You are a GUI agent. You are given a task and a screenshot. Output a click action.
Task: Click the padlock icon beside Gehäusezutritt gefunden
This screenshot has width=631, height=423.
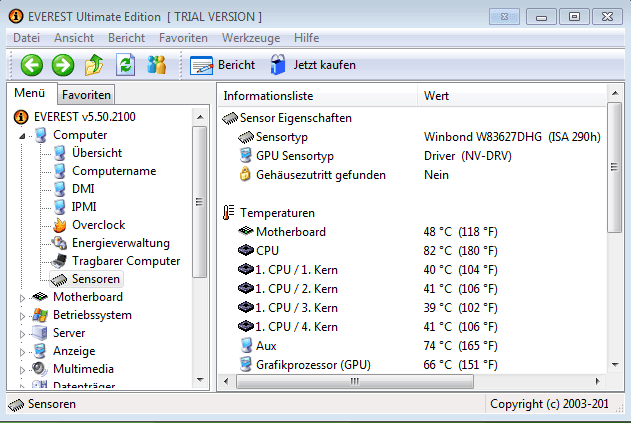pos(245,175)
